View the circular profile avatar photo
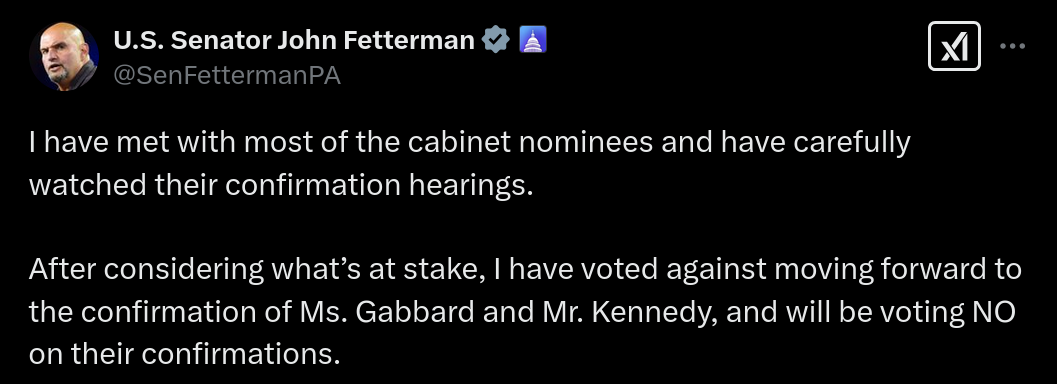 pos(64,56)
